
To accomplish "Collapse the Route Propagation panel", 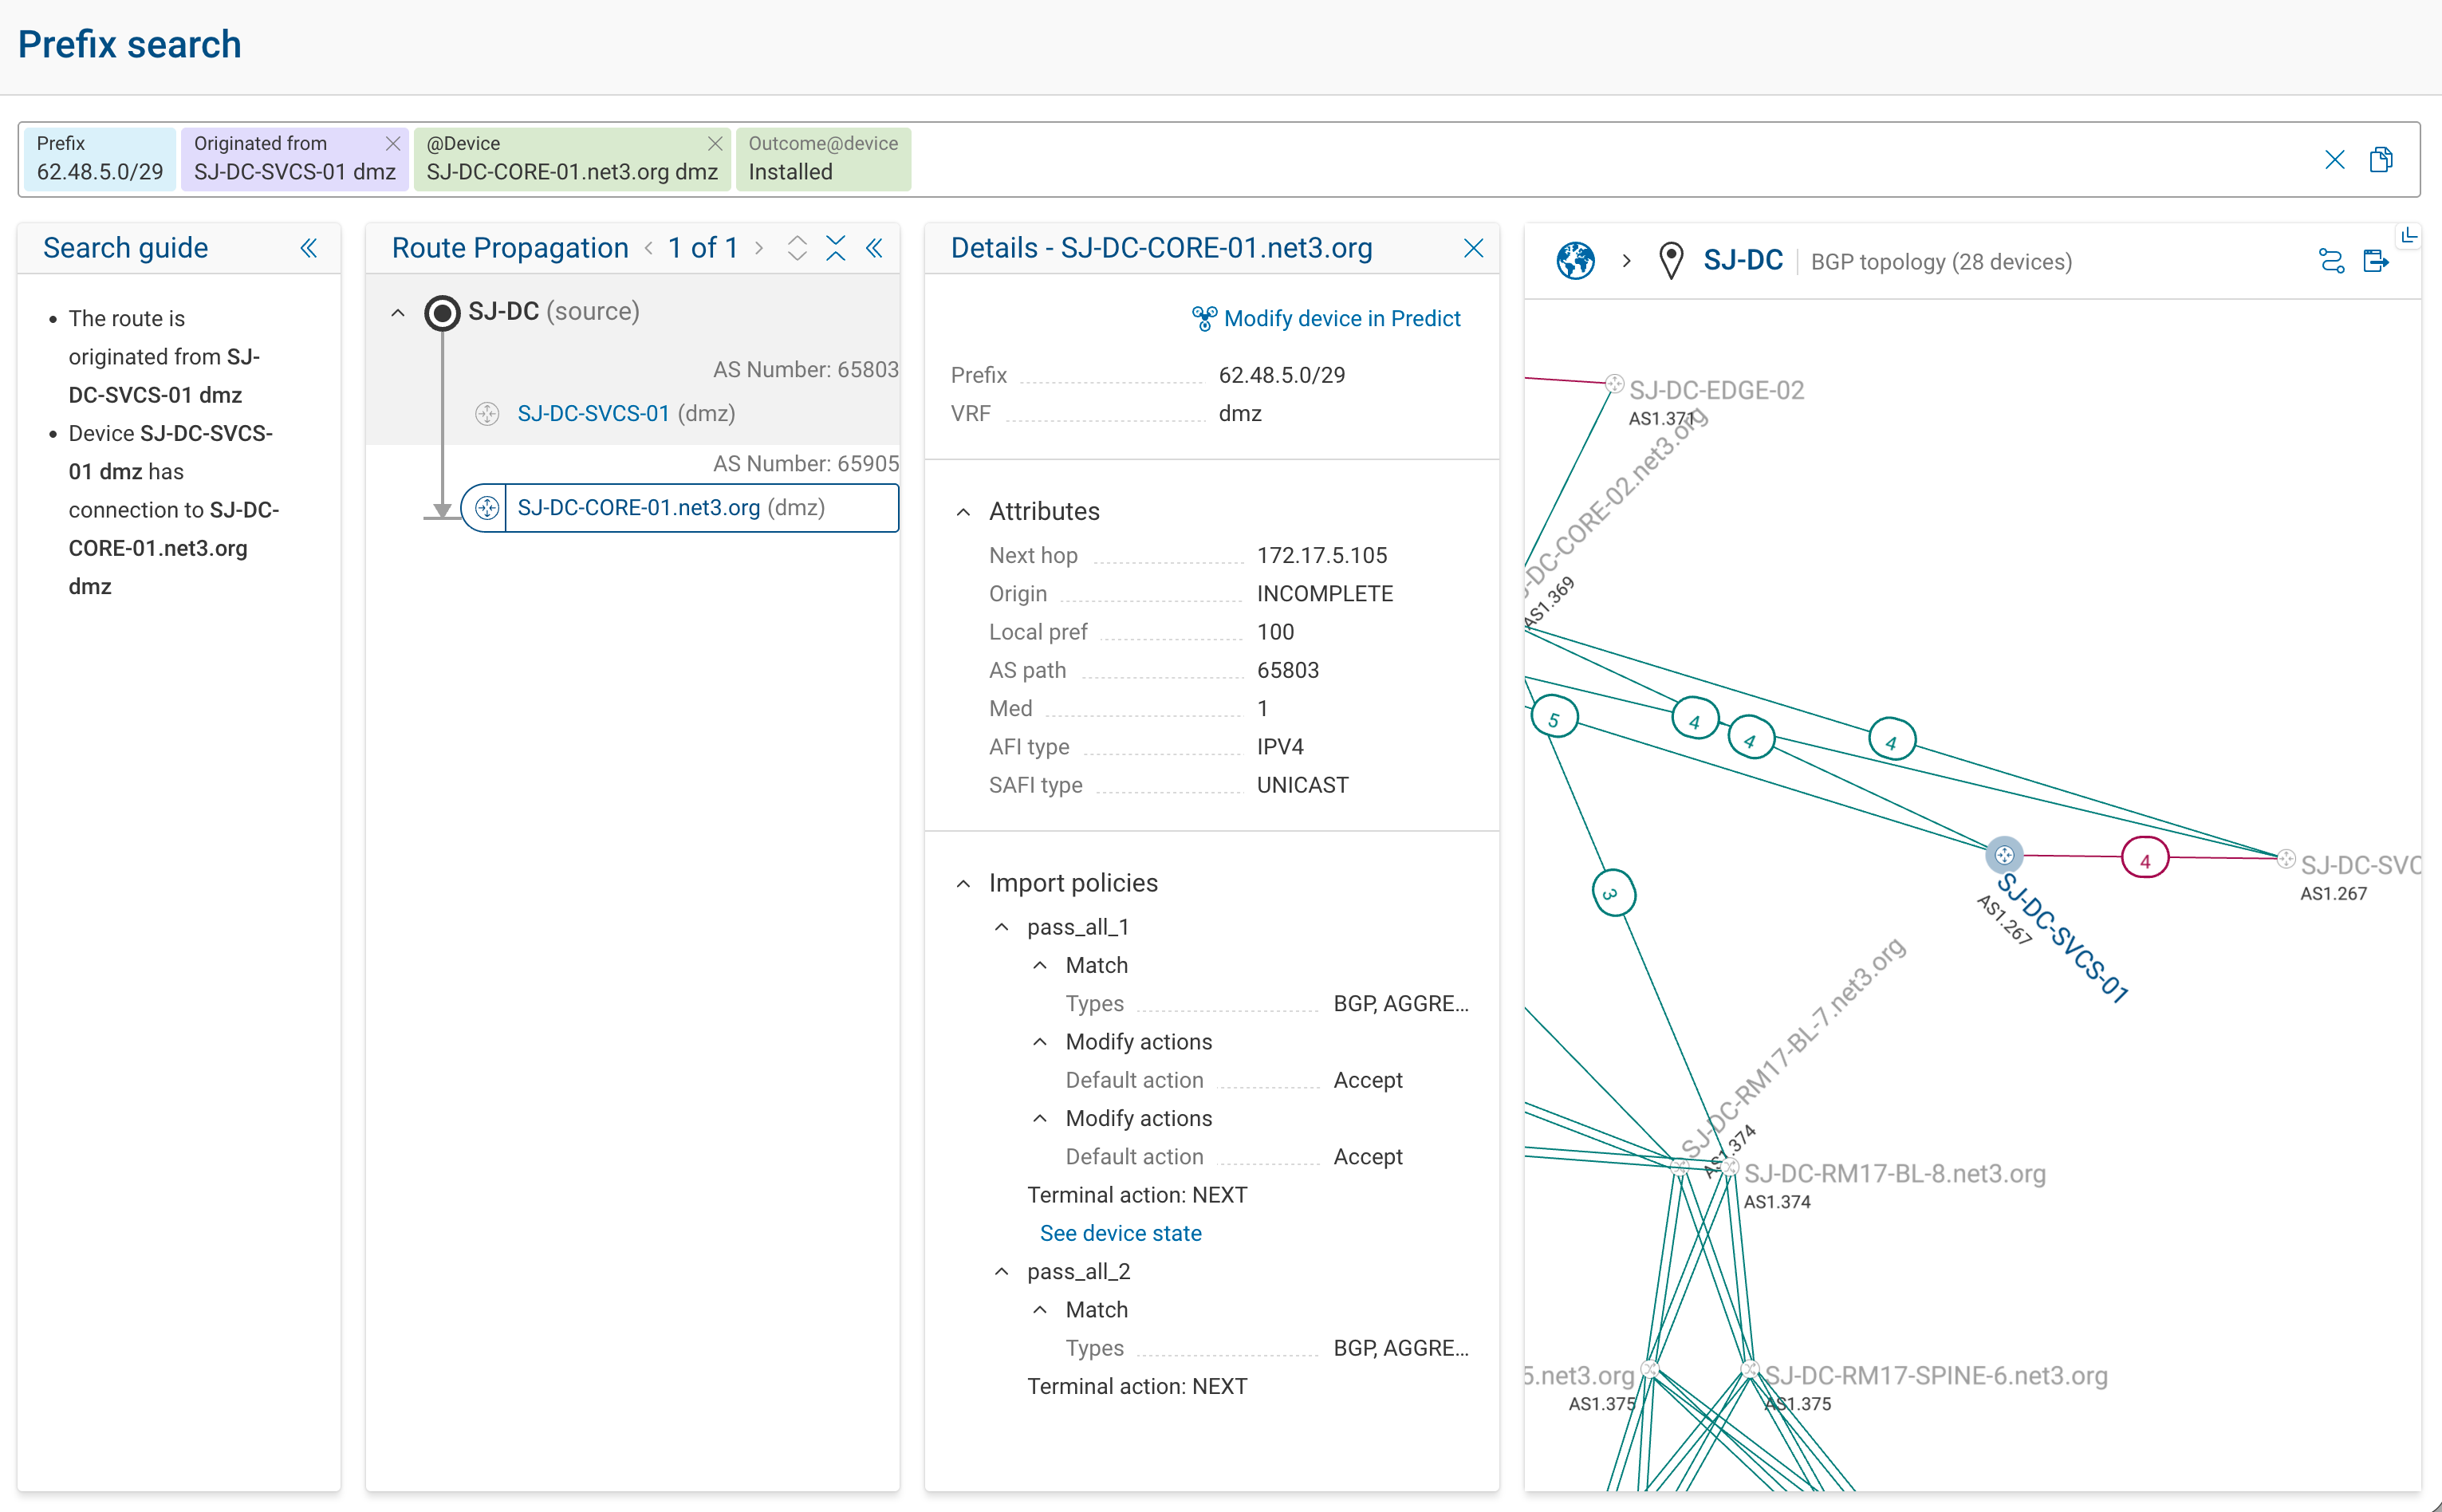I will pyautogui.click(x=875, y=248).
